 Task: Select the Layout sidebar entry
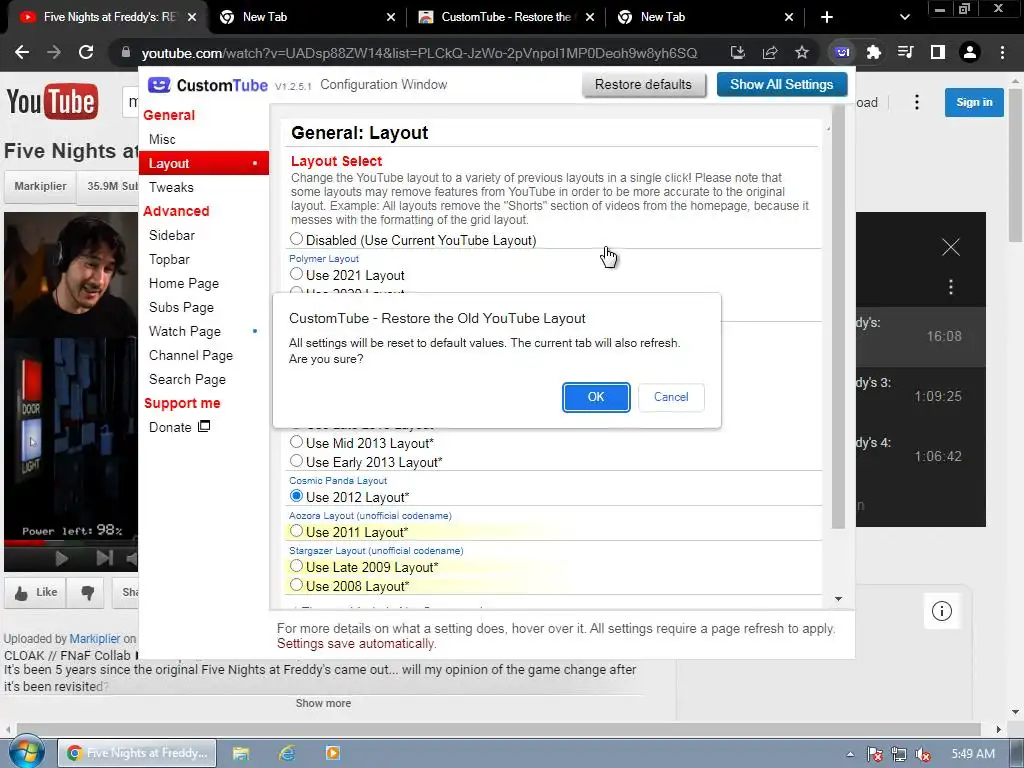(204, 163)
